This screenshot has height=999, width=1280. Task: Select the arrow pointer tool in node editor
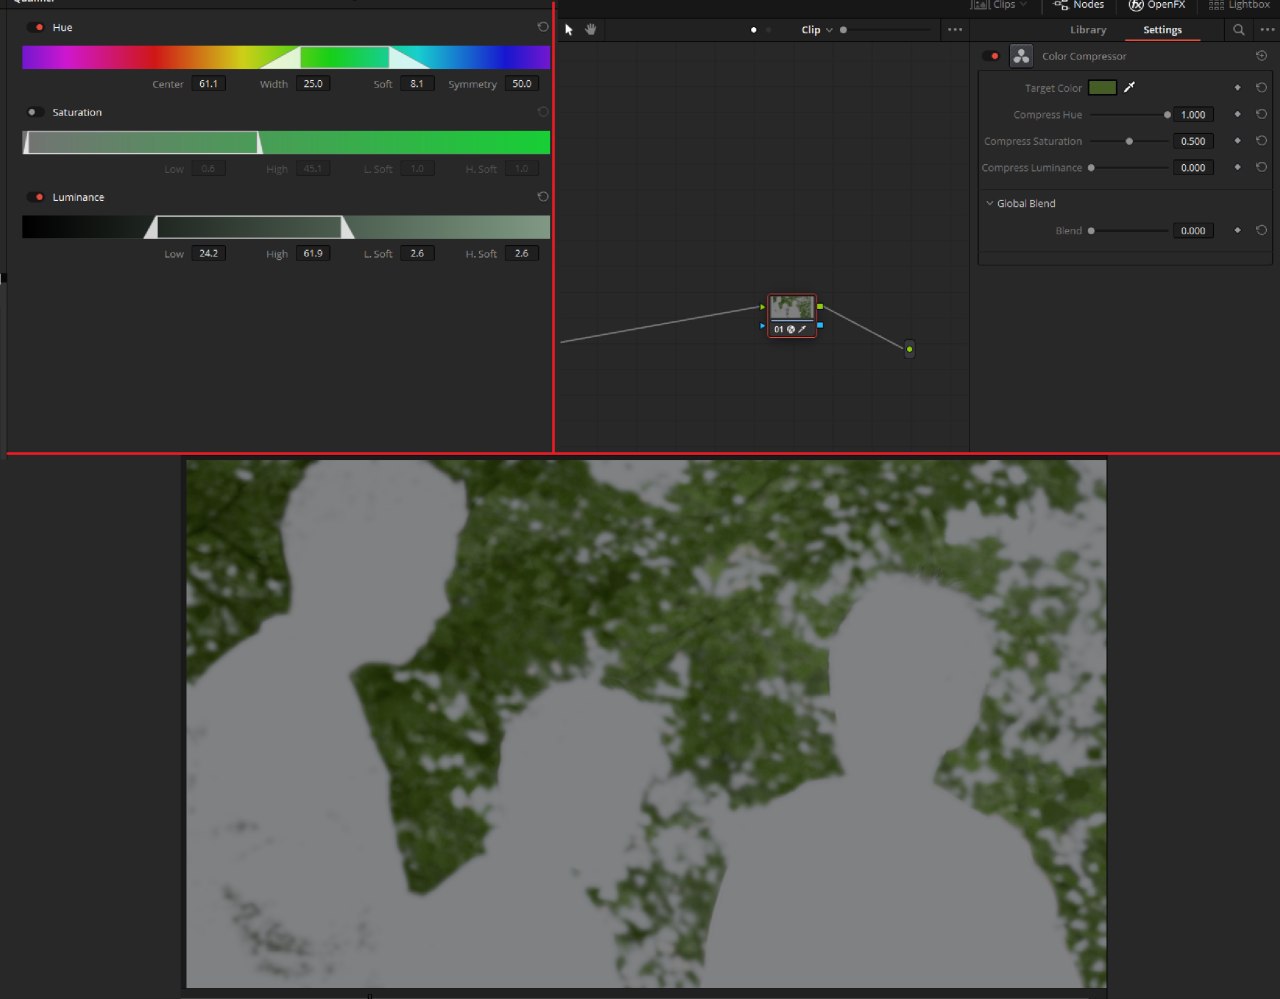point(569,30)
